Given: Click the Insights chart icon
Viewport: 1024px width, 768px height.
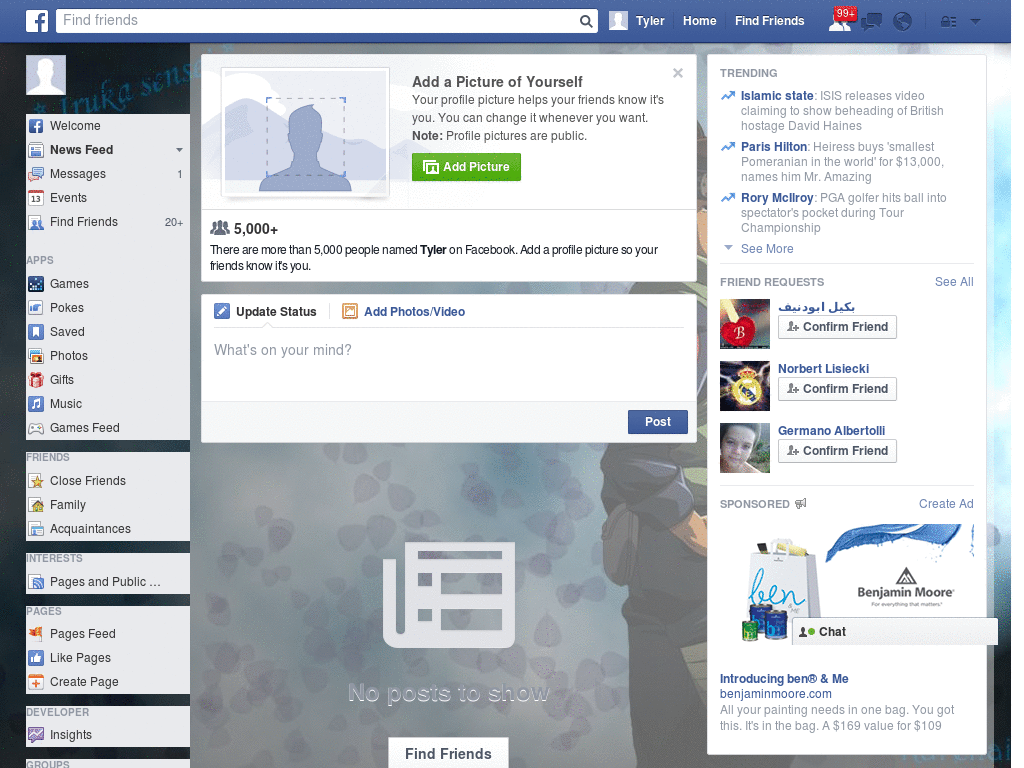Looking at the screenshot, I should click(36, 735).
